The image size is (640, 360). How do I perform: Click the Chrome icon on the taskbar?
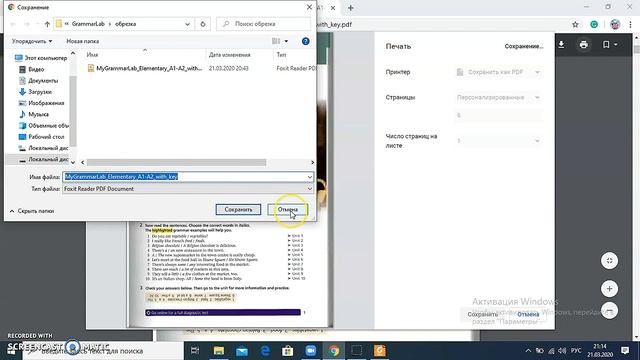click(334, 351)
